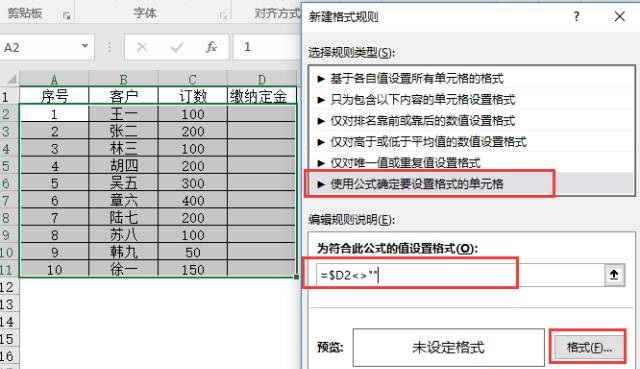The height and width of the screenshot is (369, 640).
Task: Click the fx insert function icon
Action: (x=211, y=47)
